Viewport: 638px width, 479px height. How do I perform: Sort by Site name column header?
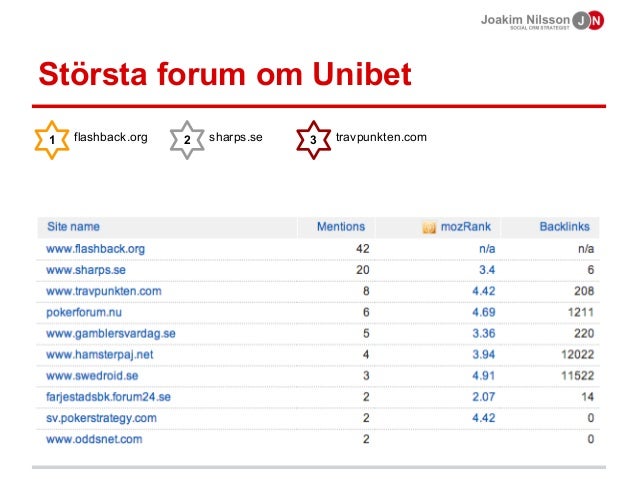pyautogui.click(x=73, y=227)
